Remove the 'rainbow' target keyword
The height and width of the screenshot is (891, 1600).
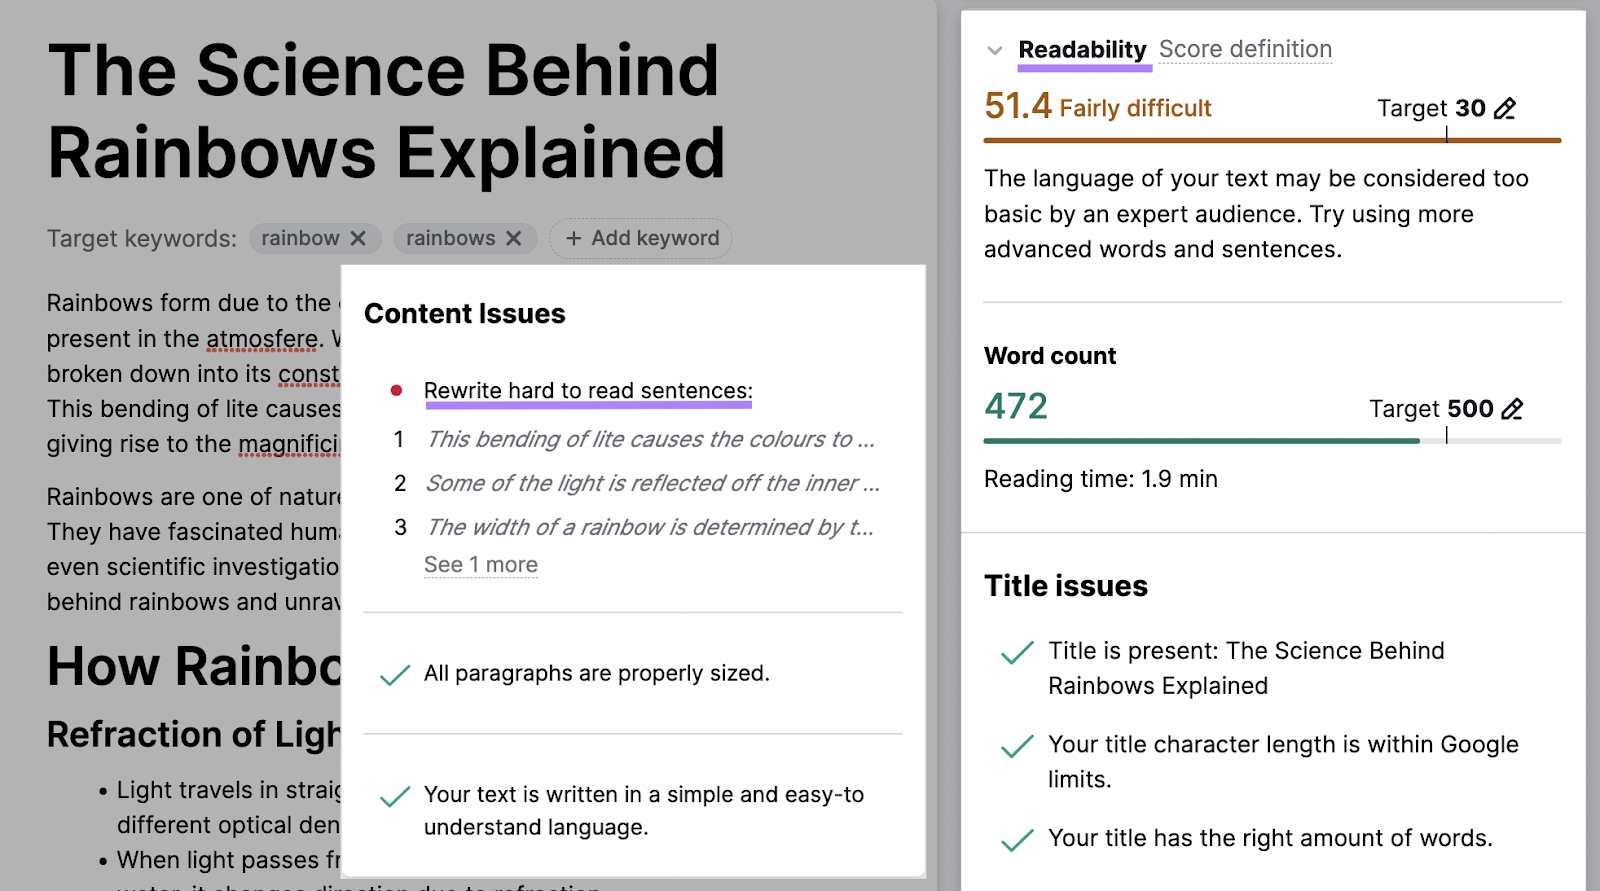pyautogui.click(x=358, y=238)
